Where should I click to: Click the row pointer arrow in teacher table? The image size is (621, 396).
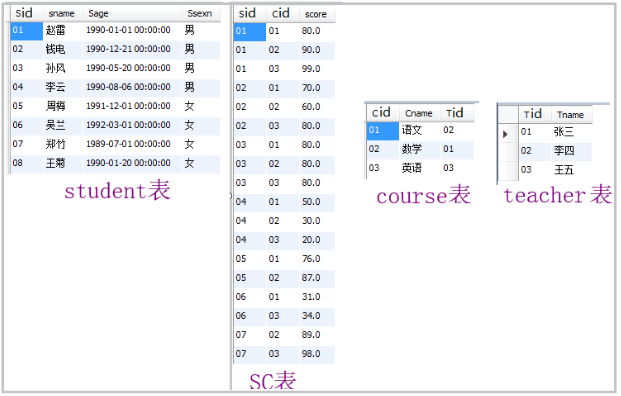click(505, 134)
